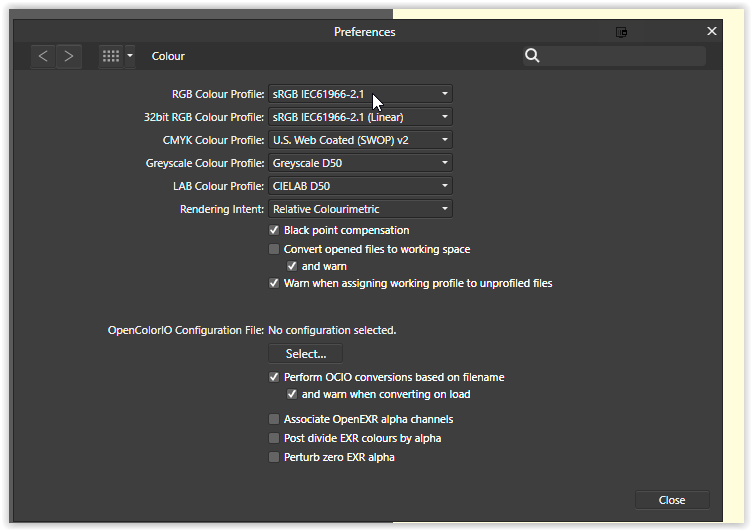Open the 32bit RGB Colour Profile dropdown
Image resolution: width=752 pixels, height=531 pixels.
(x=360, y=117)
